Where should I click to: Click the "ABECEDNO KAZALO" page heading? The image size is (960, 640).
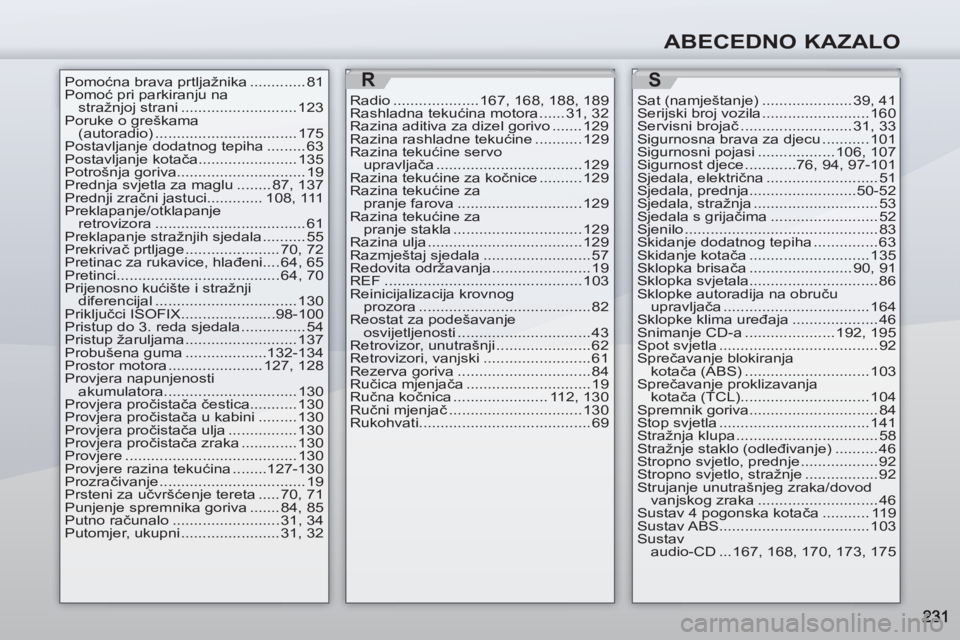click(x=782, y=41)
